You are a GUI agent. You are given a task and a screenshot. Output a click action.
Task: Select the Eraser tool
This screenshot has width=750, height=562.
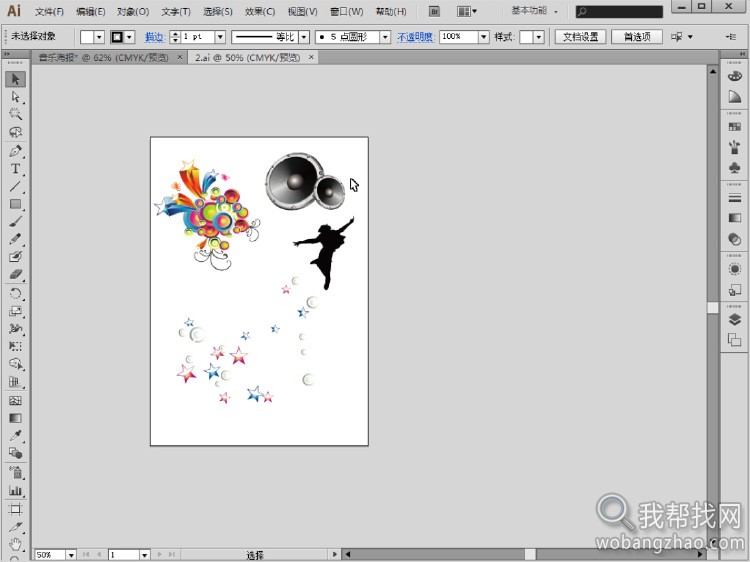(15, 275)
